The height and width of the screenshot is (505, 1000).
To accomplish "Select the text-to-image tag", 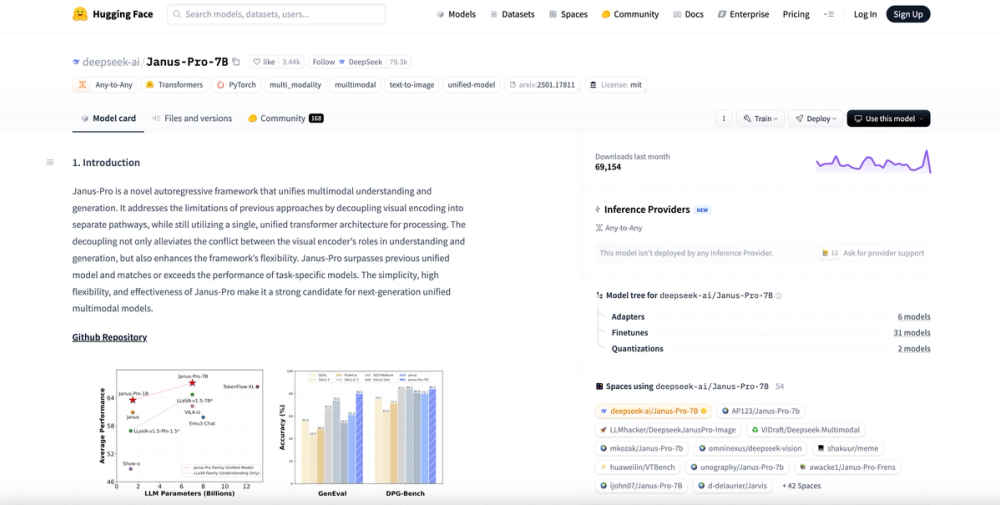I will pyautogui.click(x=411, y=85).
